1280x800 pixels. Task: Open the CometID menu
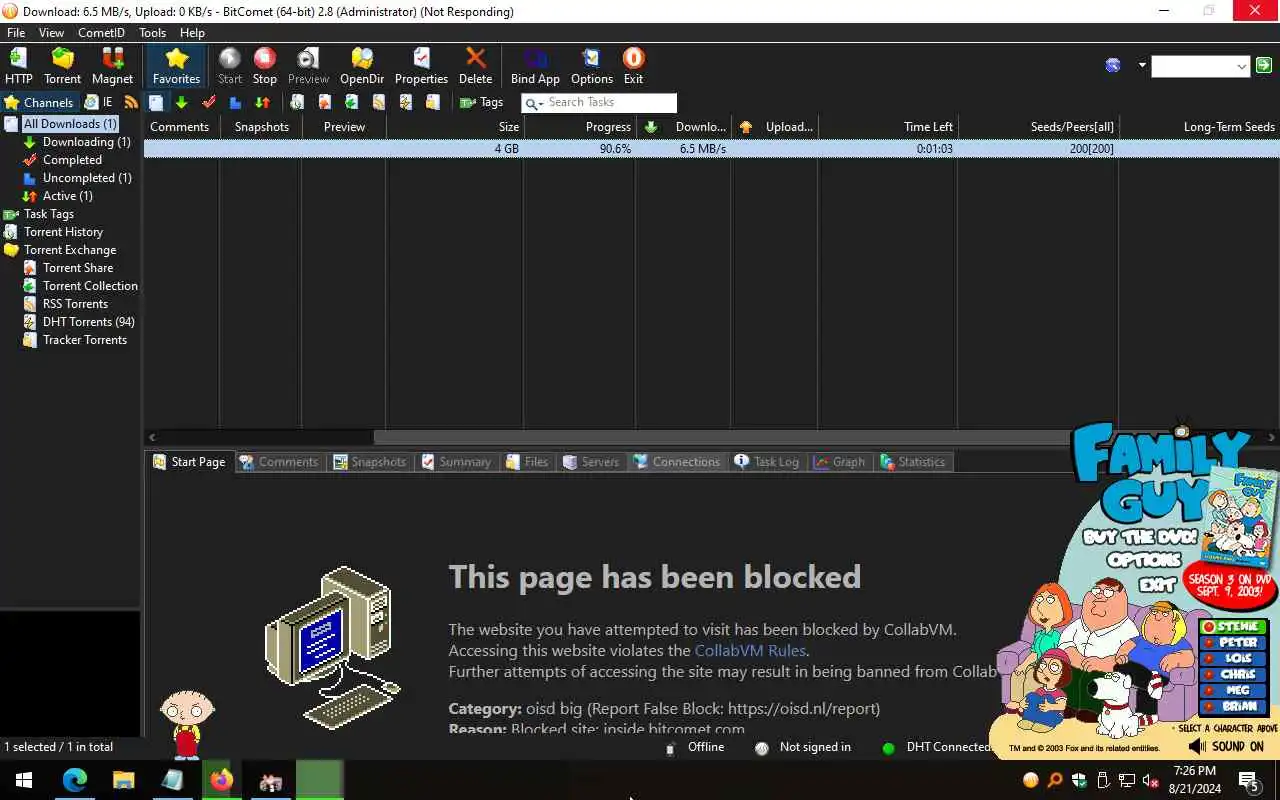tap(101, 33)
